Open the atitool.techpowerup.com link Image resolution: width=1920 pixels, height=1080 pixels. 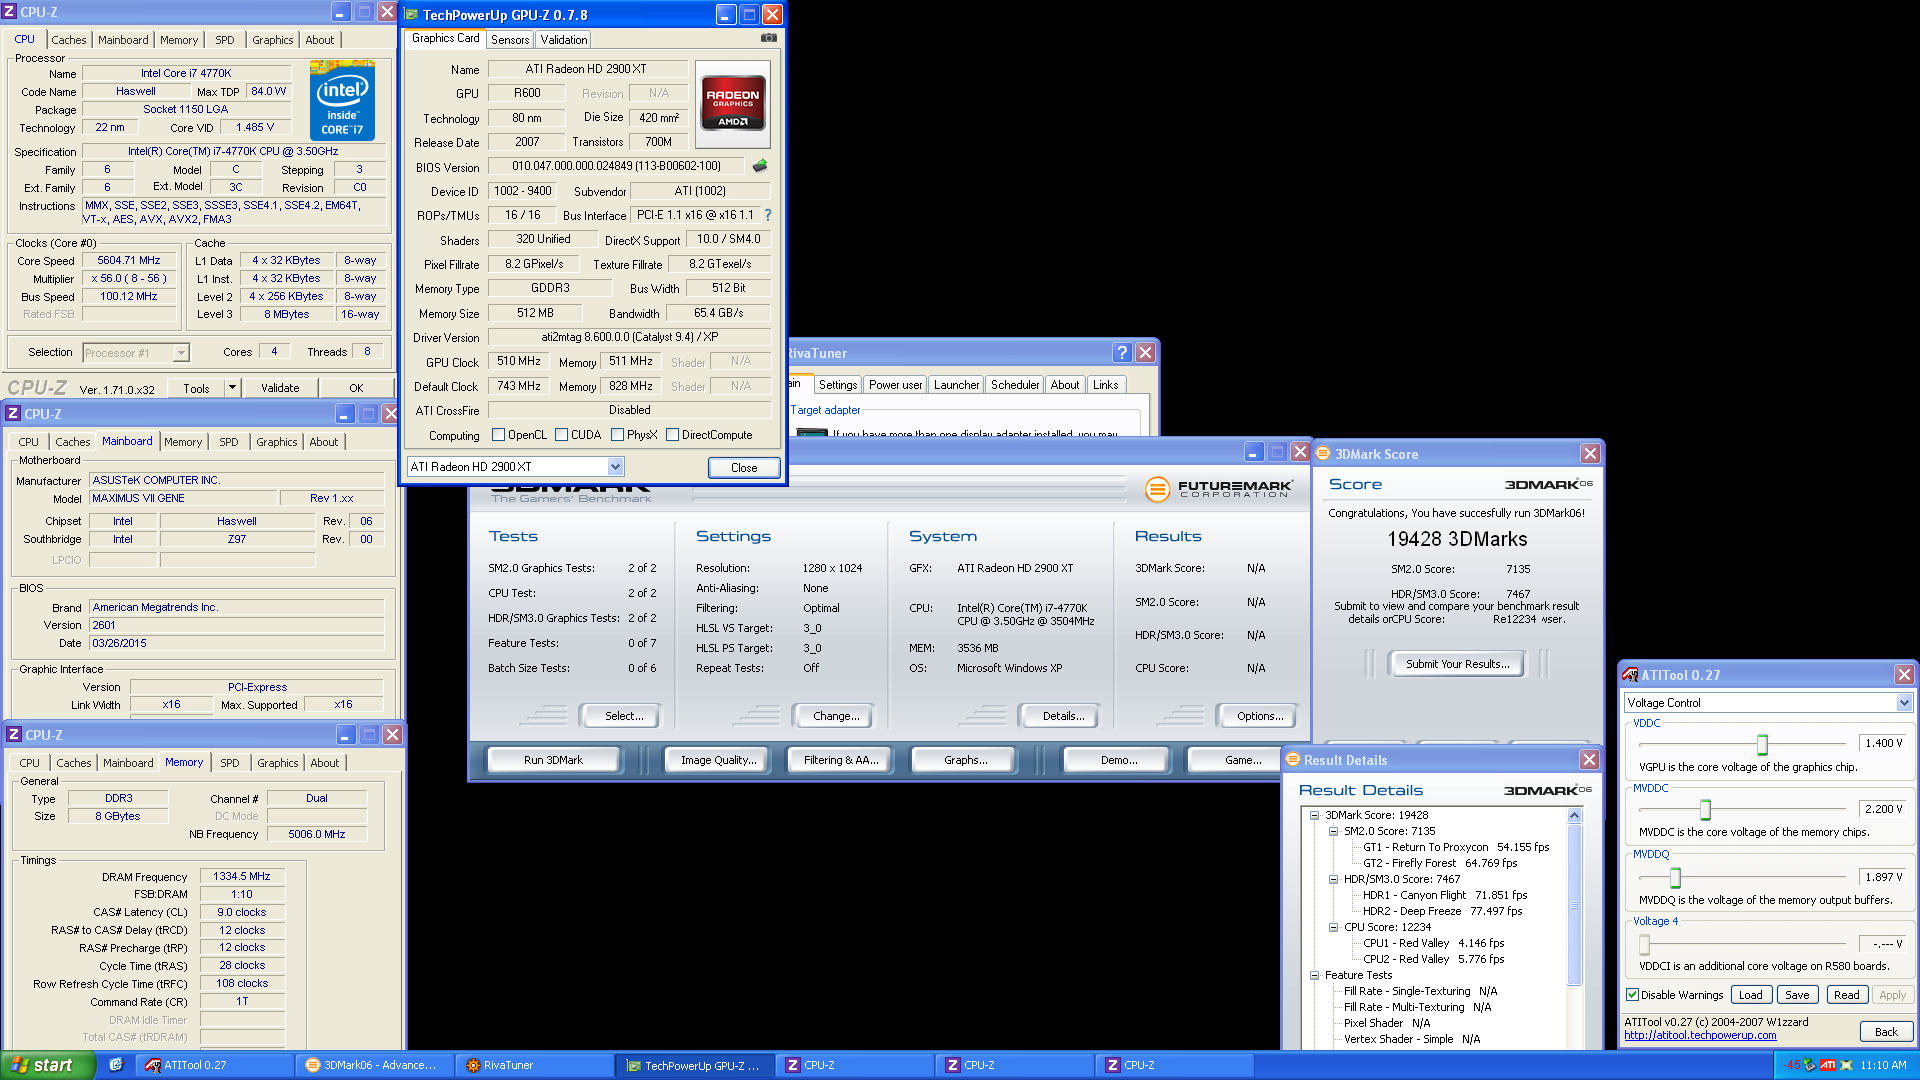[x=1700, y=1035]
